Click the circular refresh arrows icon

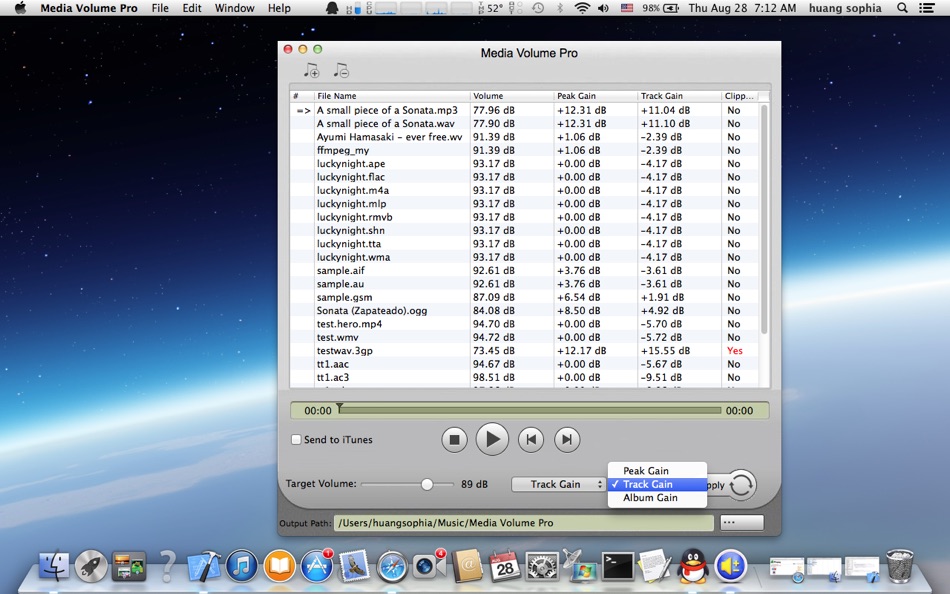click(742, 485)
